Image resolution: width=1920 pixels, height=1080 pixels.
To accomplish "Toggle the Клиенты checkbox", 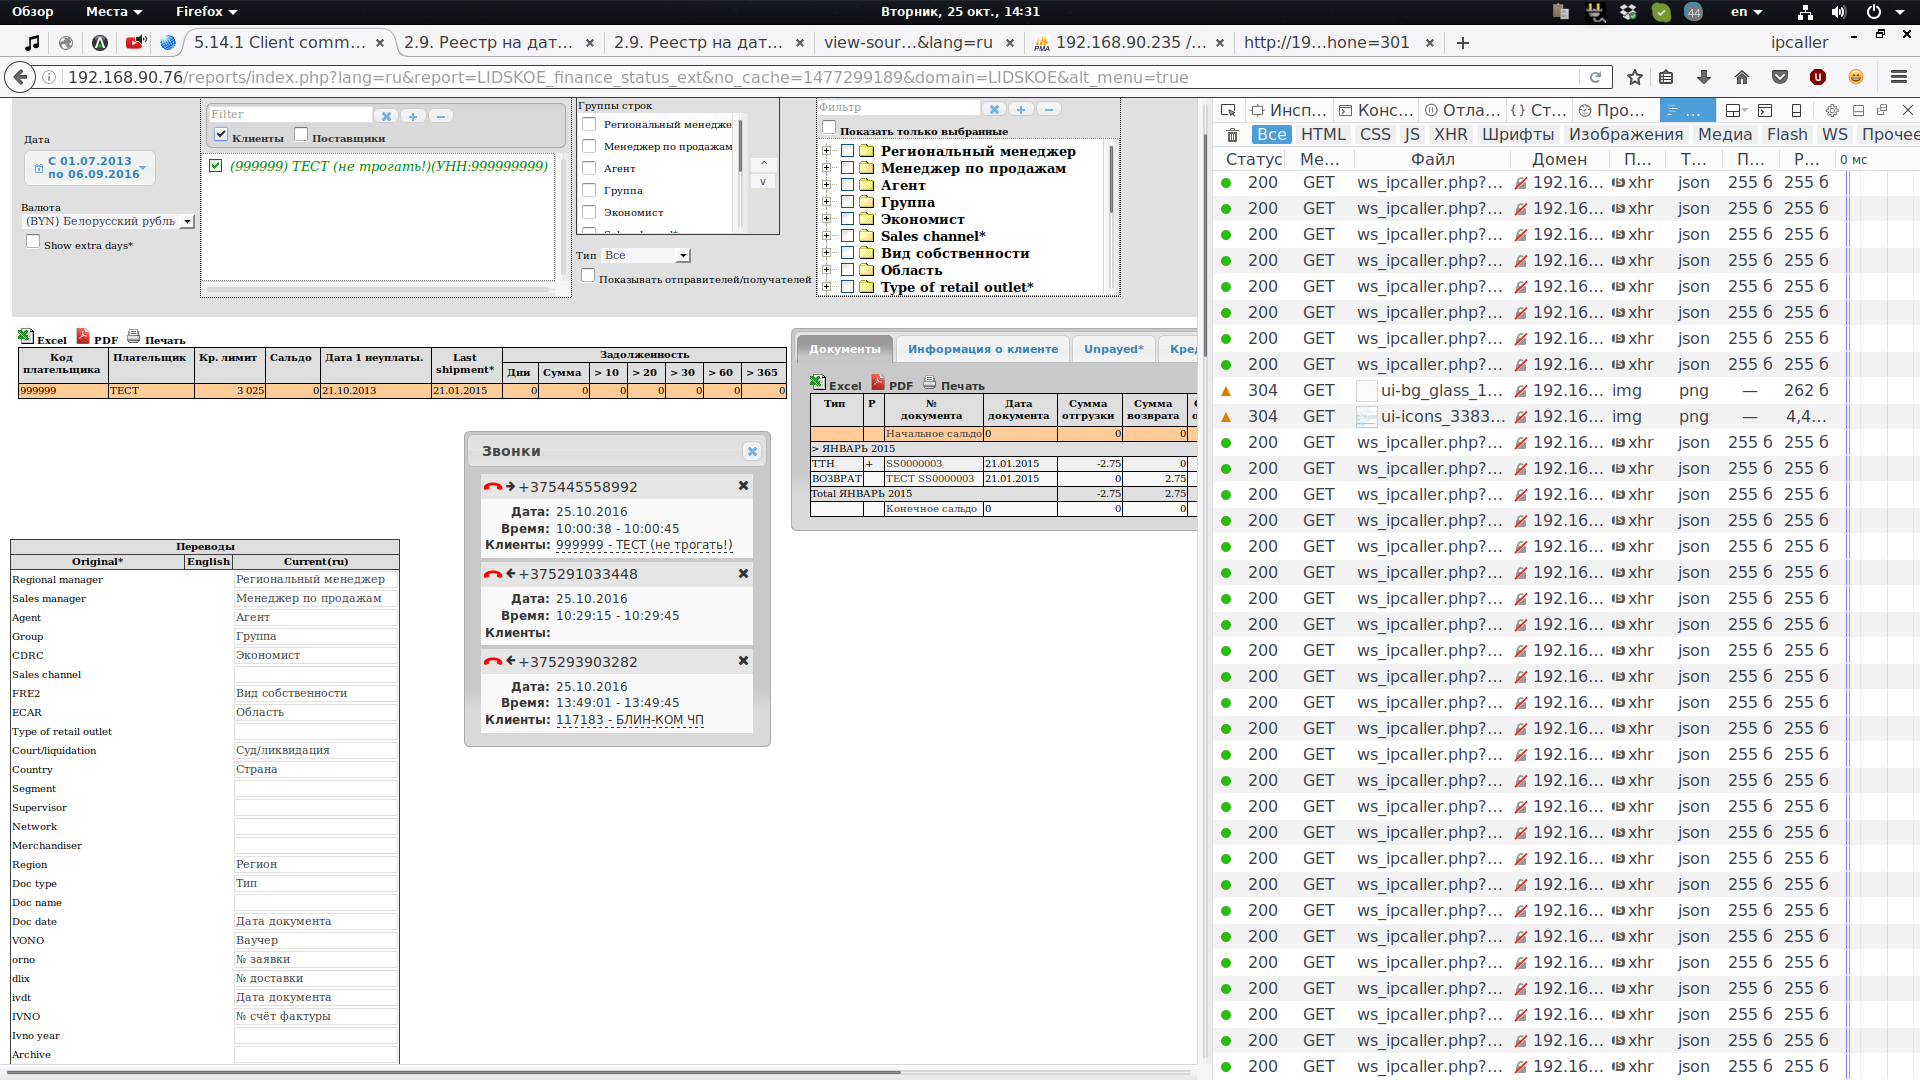I will (x=221, y=134).
